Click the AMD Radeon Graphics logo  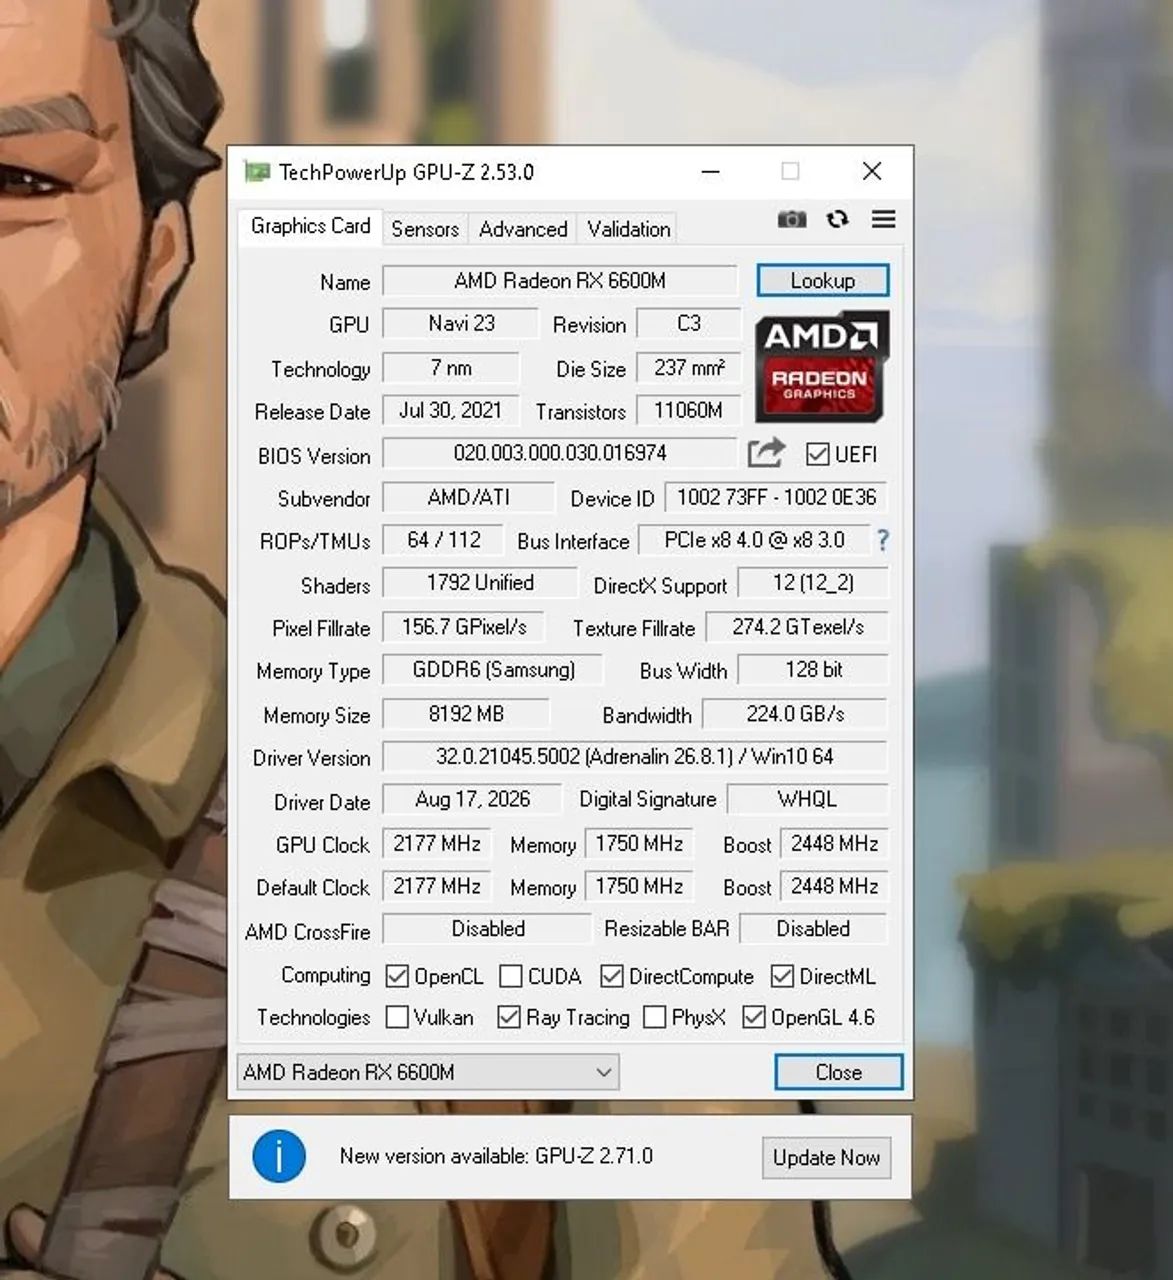821,366
